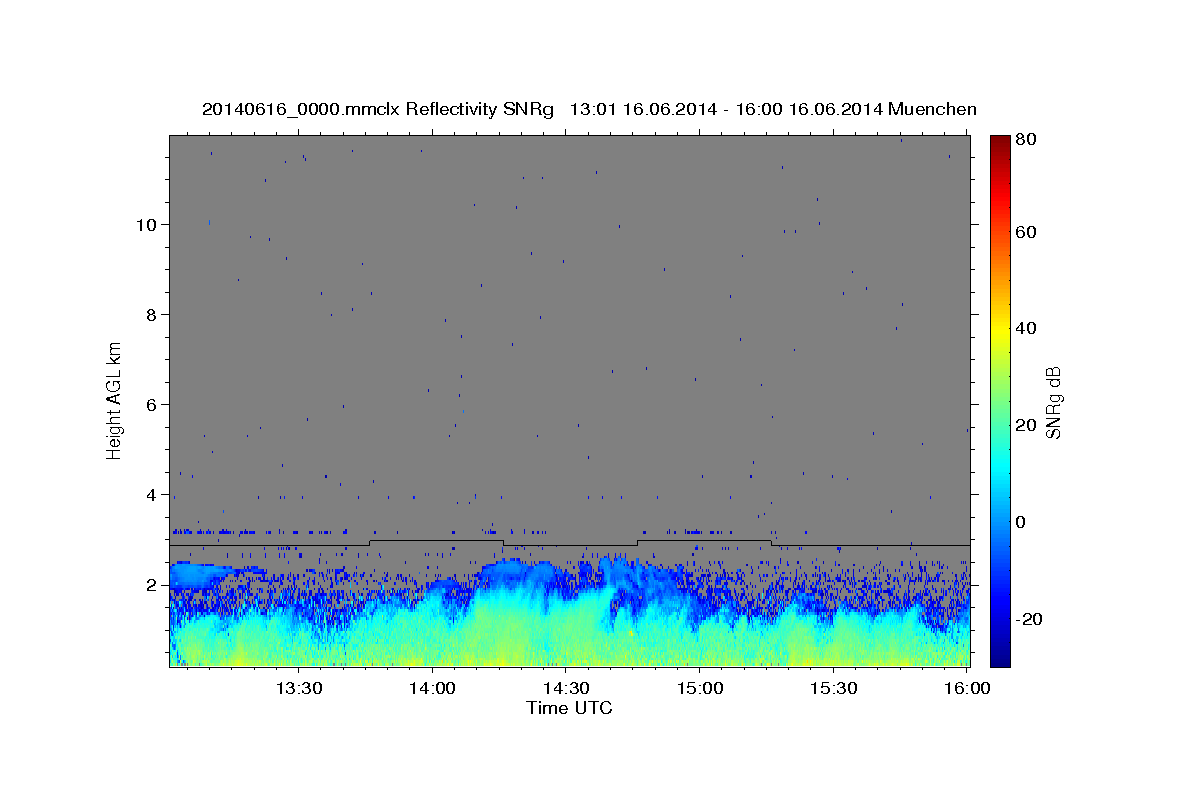This screenshot has height=800, width=1200.
Task: Click the 'Time UTC' x-axis label
Action: coord(569,708)
